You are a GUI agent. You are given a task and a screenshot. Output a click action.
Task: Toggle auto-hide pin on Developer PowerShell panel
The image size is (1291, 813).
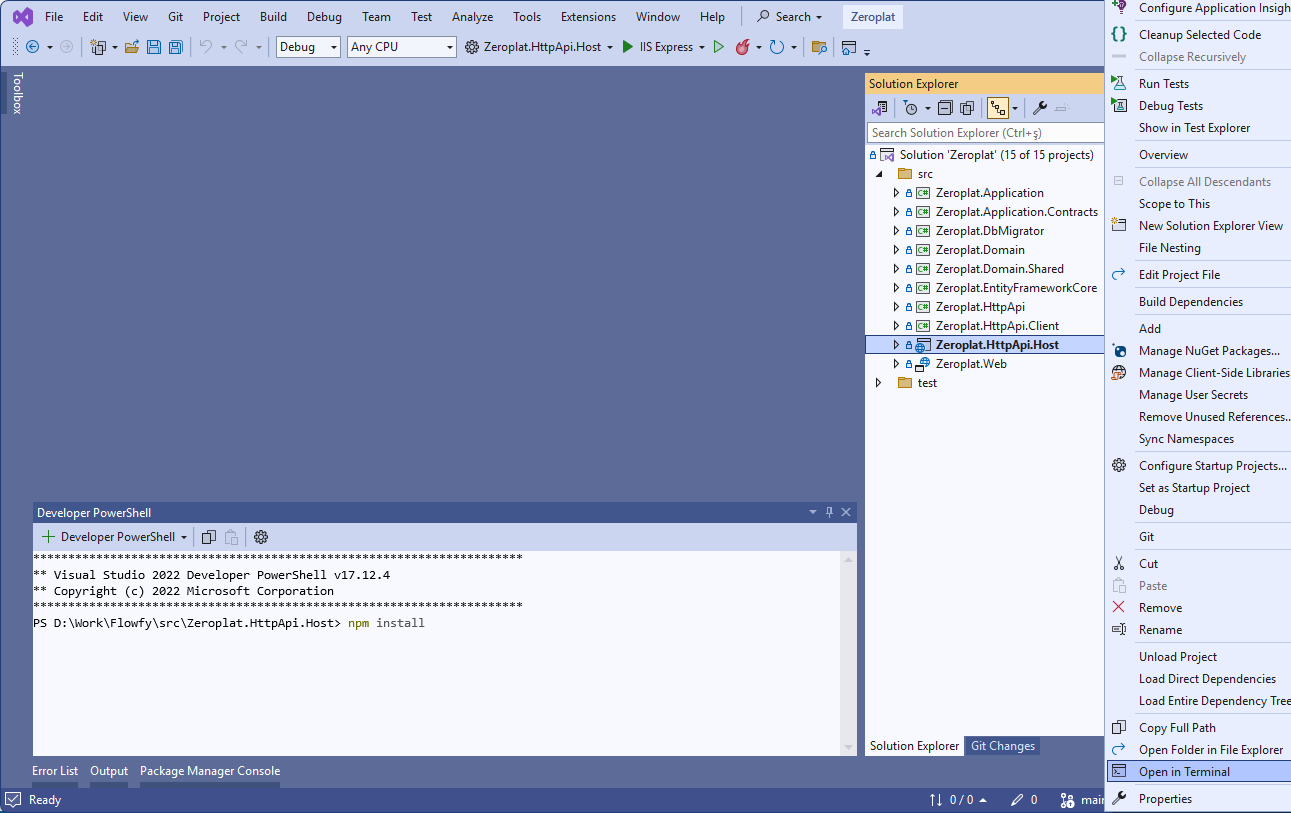[x=829, y=512]
